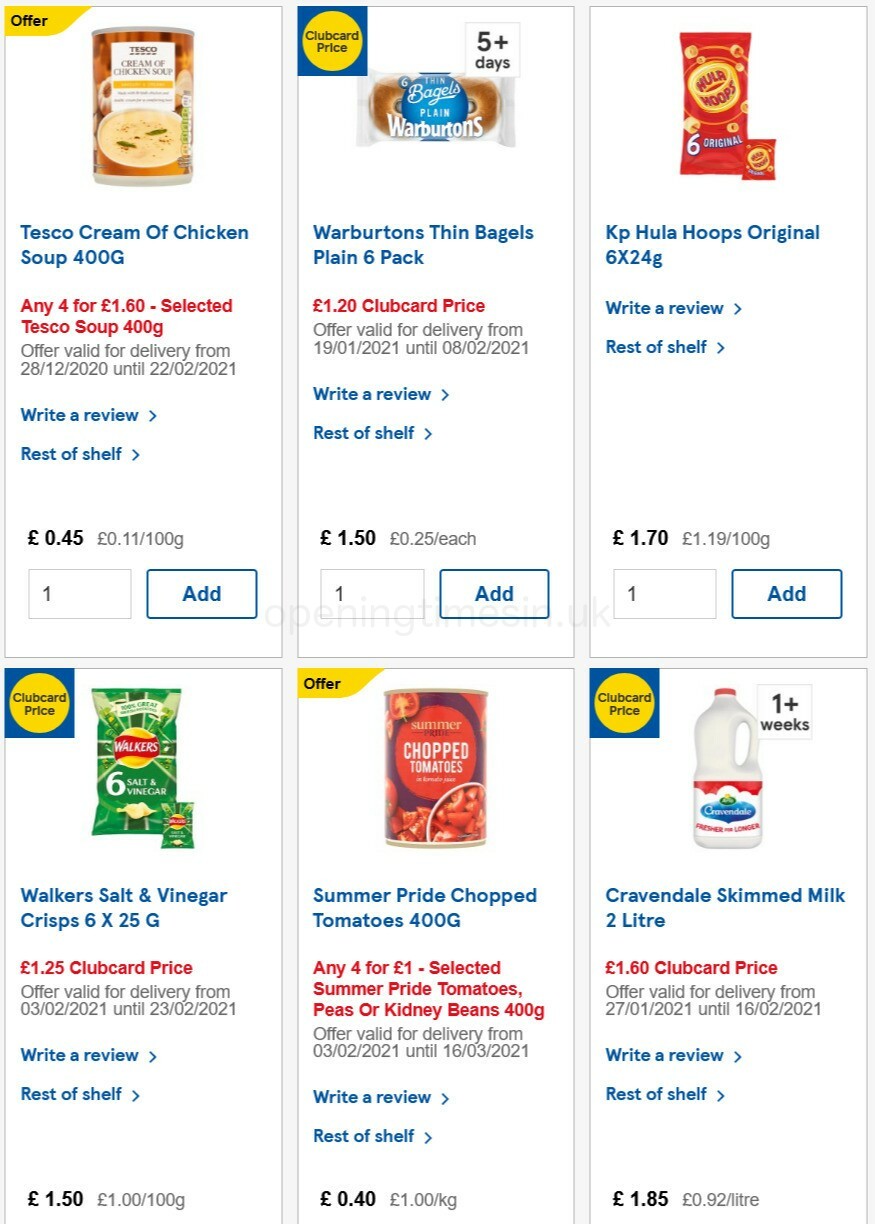The height and width of the screenshot is (1224, 875).
Task: Write a review for Tesco chicken soup
Action: click(x=80, y=414)
